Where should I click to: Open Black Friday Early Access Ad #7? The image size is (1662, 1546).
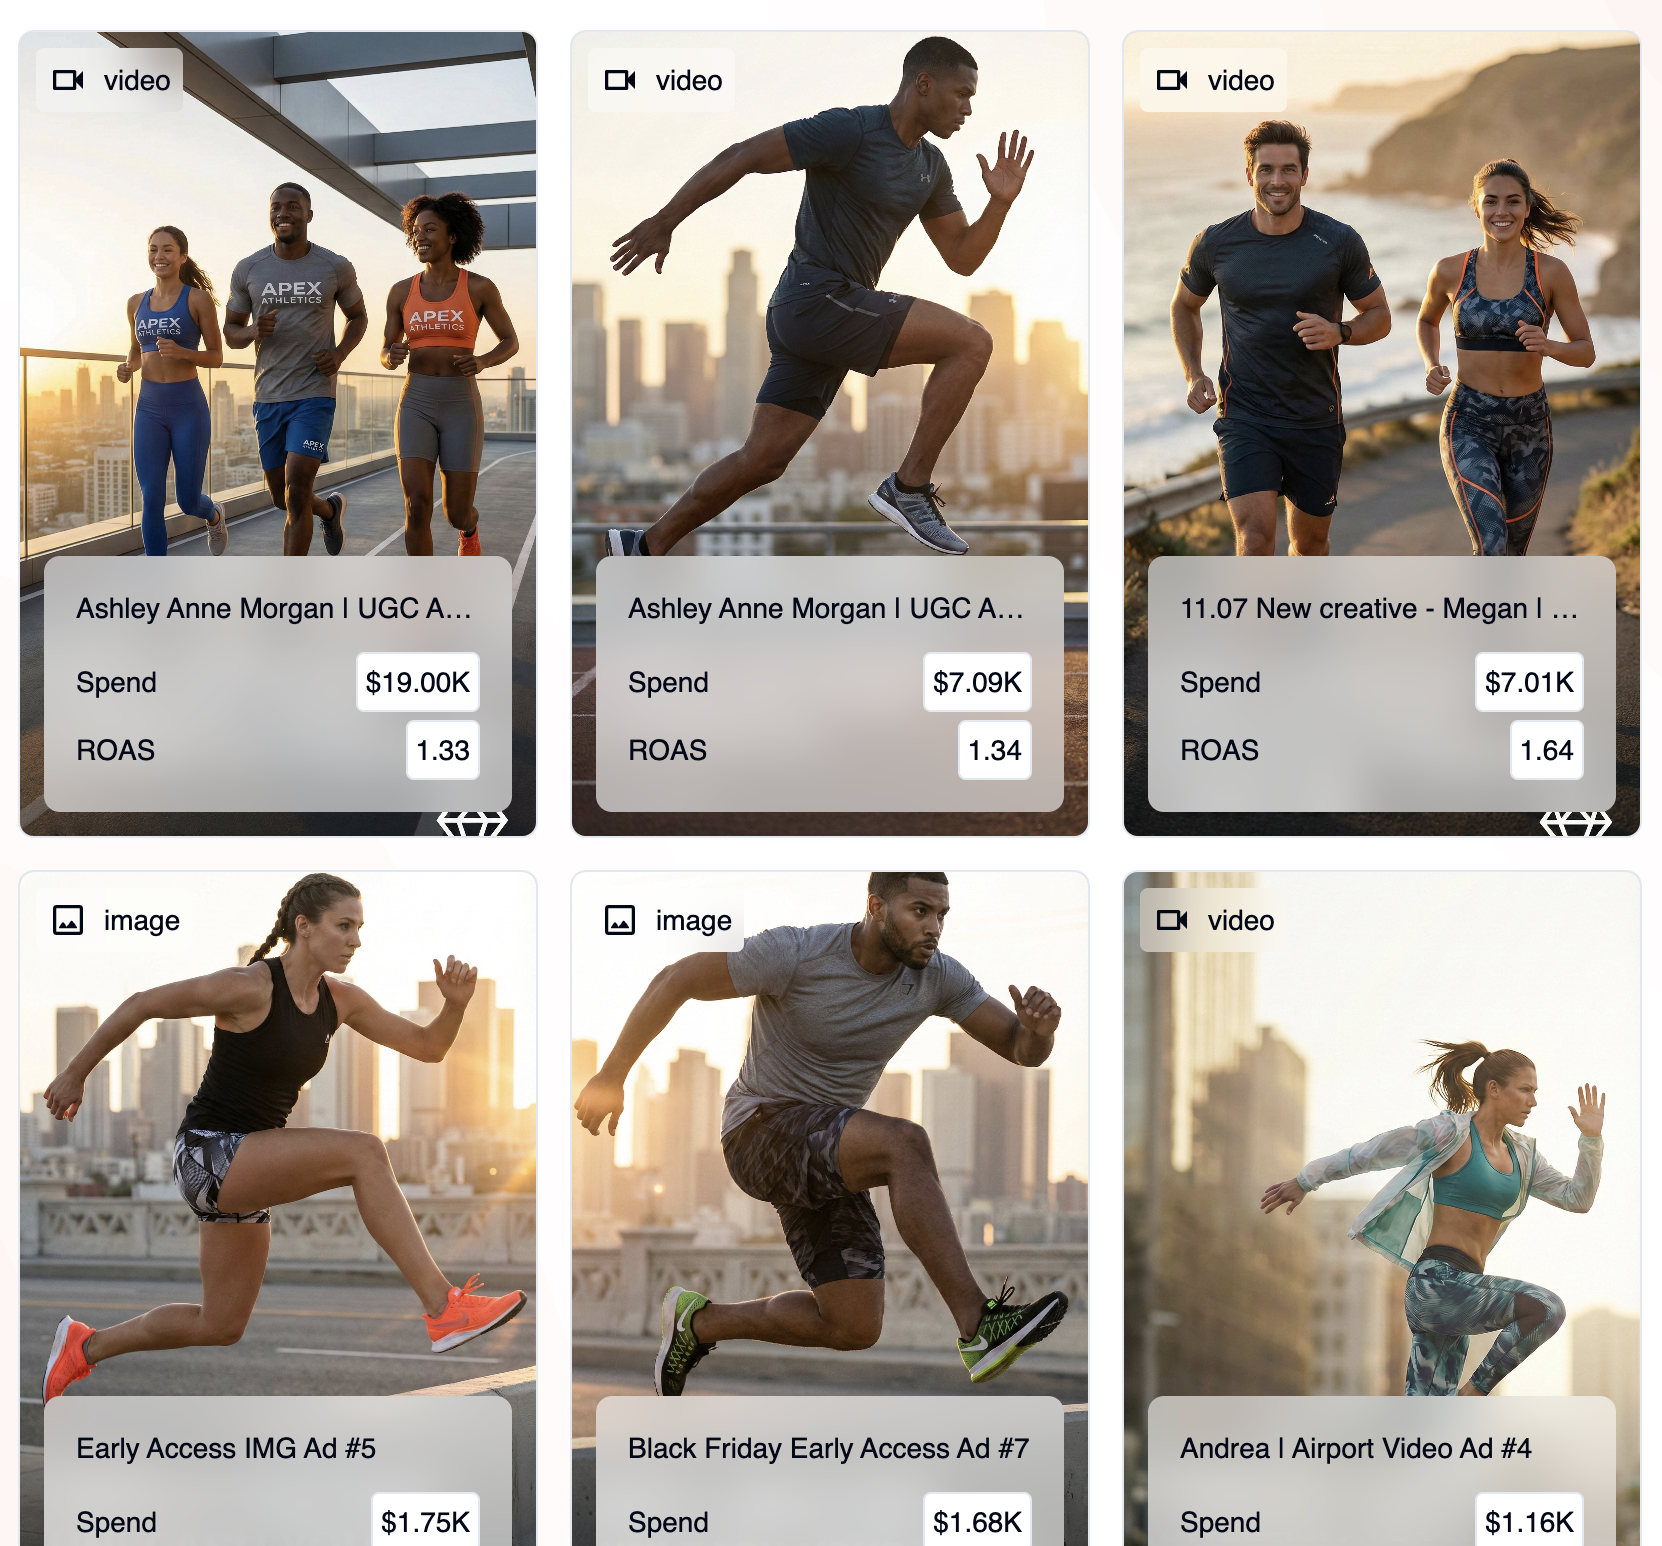pos(828,1448)
